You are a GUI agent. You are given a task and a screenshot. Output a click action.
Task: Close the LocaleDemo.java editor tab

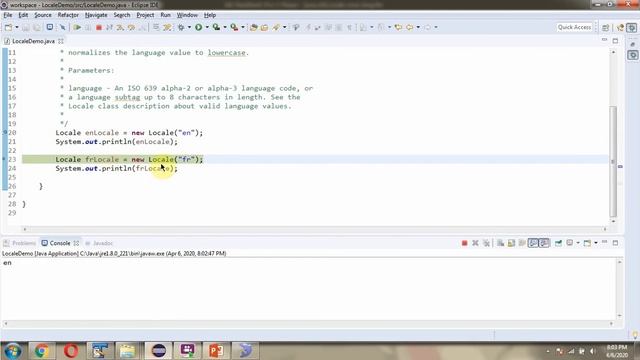pyautogui.click(x=61, y=41)
